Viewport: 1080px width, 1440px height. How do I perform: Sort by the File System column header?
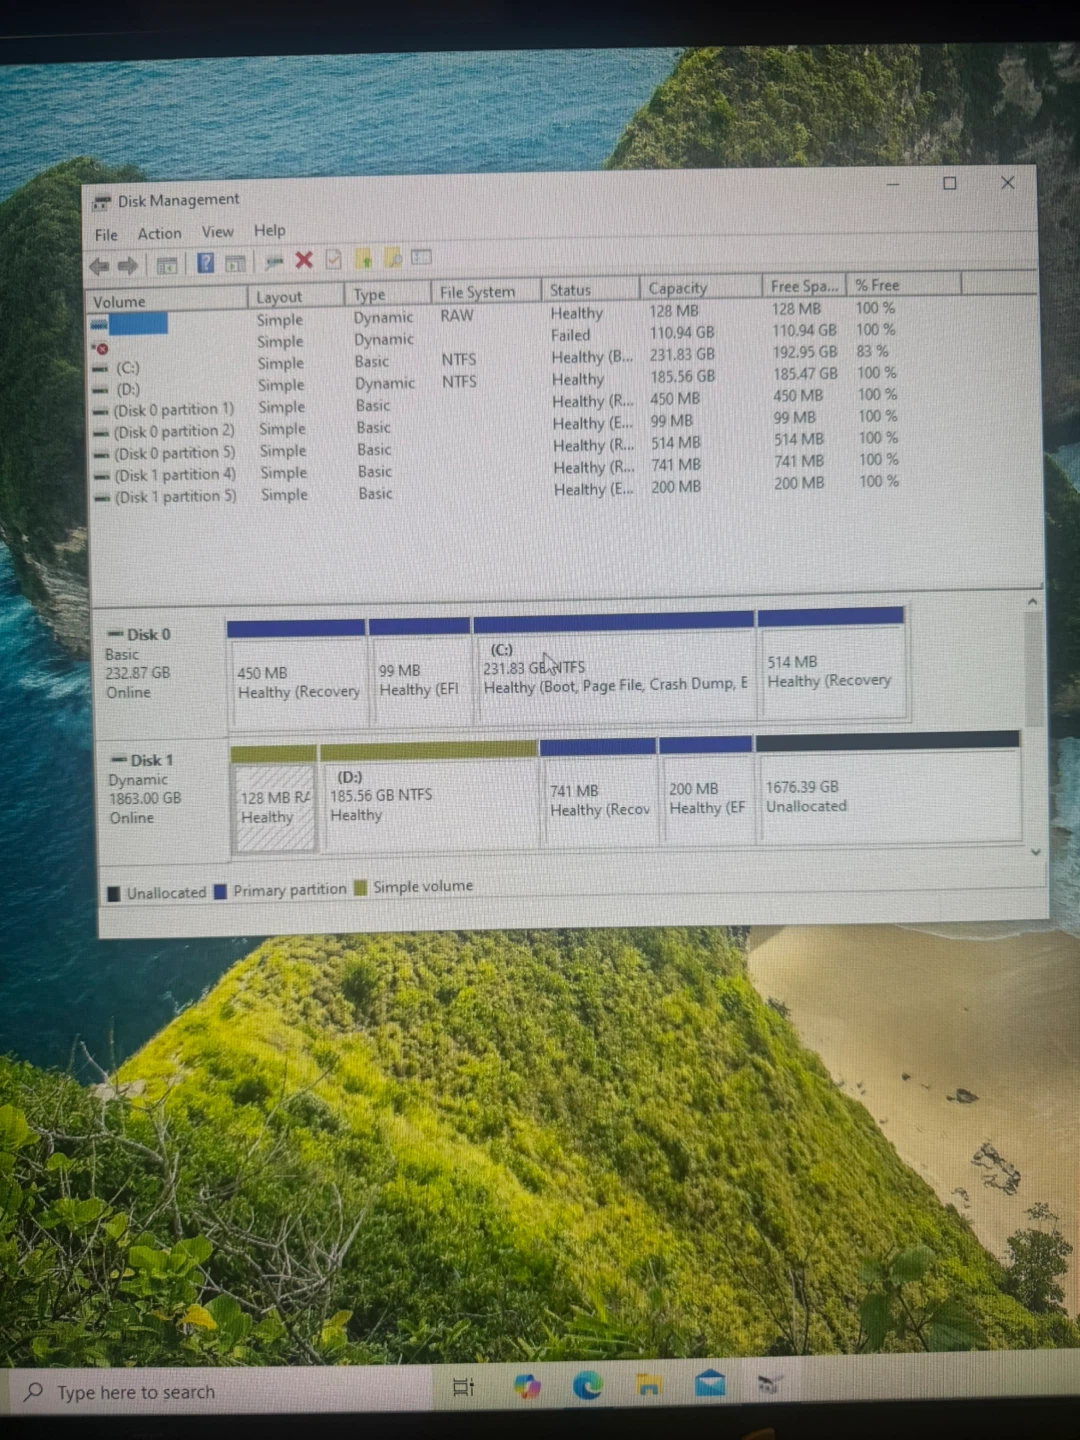(477, 292)
